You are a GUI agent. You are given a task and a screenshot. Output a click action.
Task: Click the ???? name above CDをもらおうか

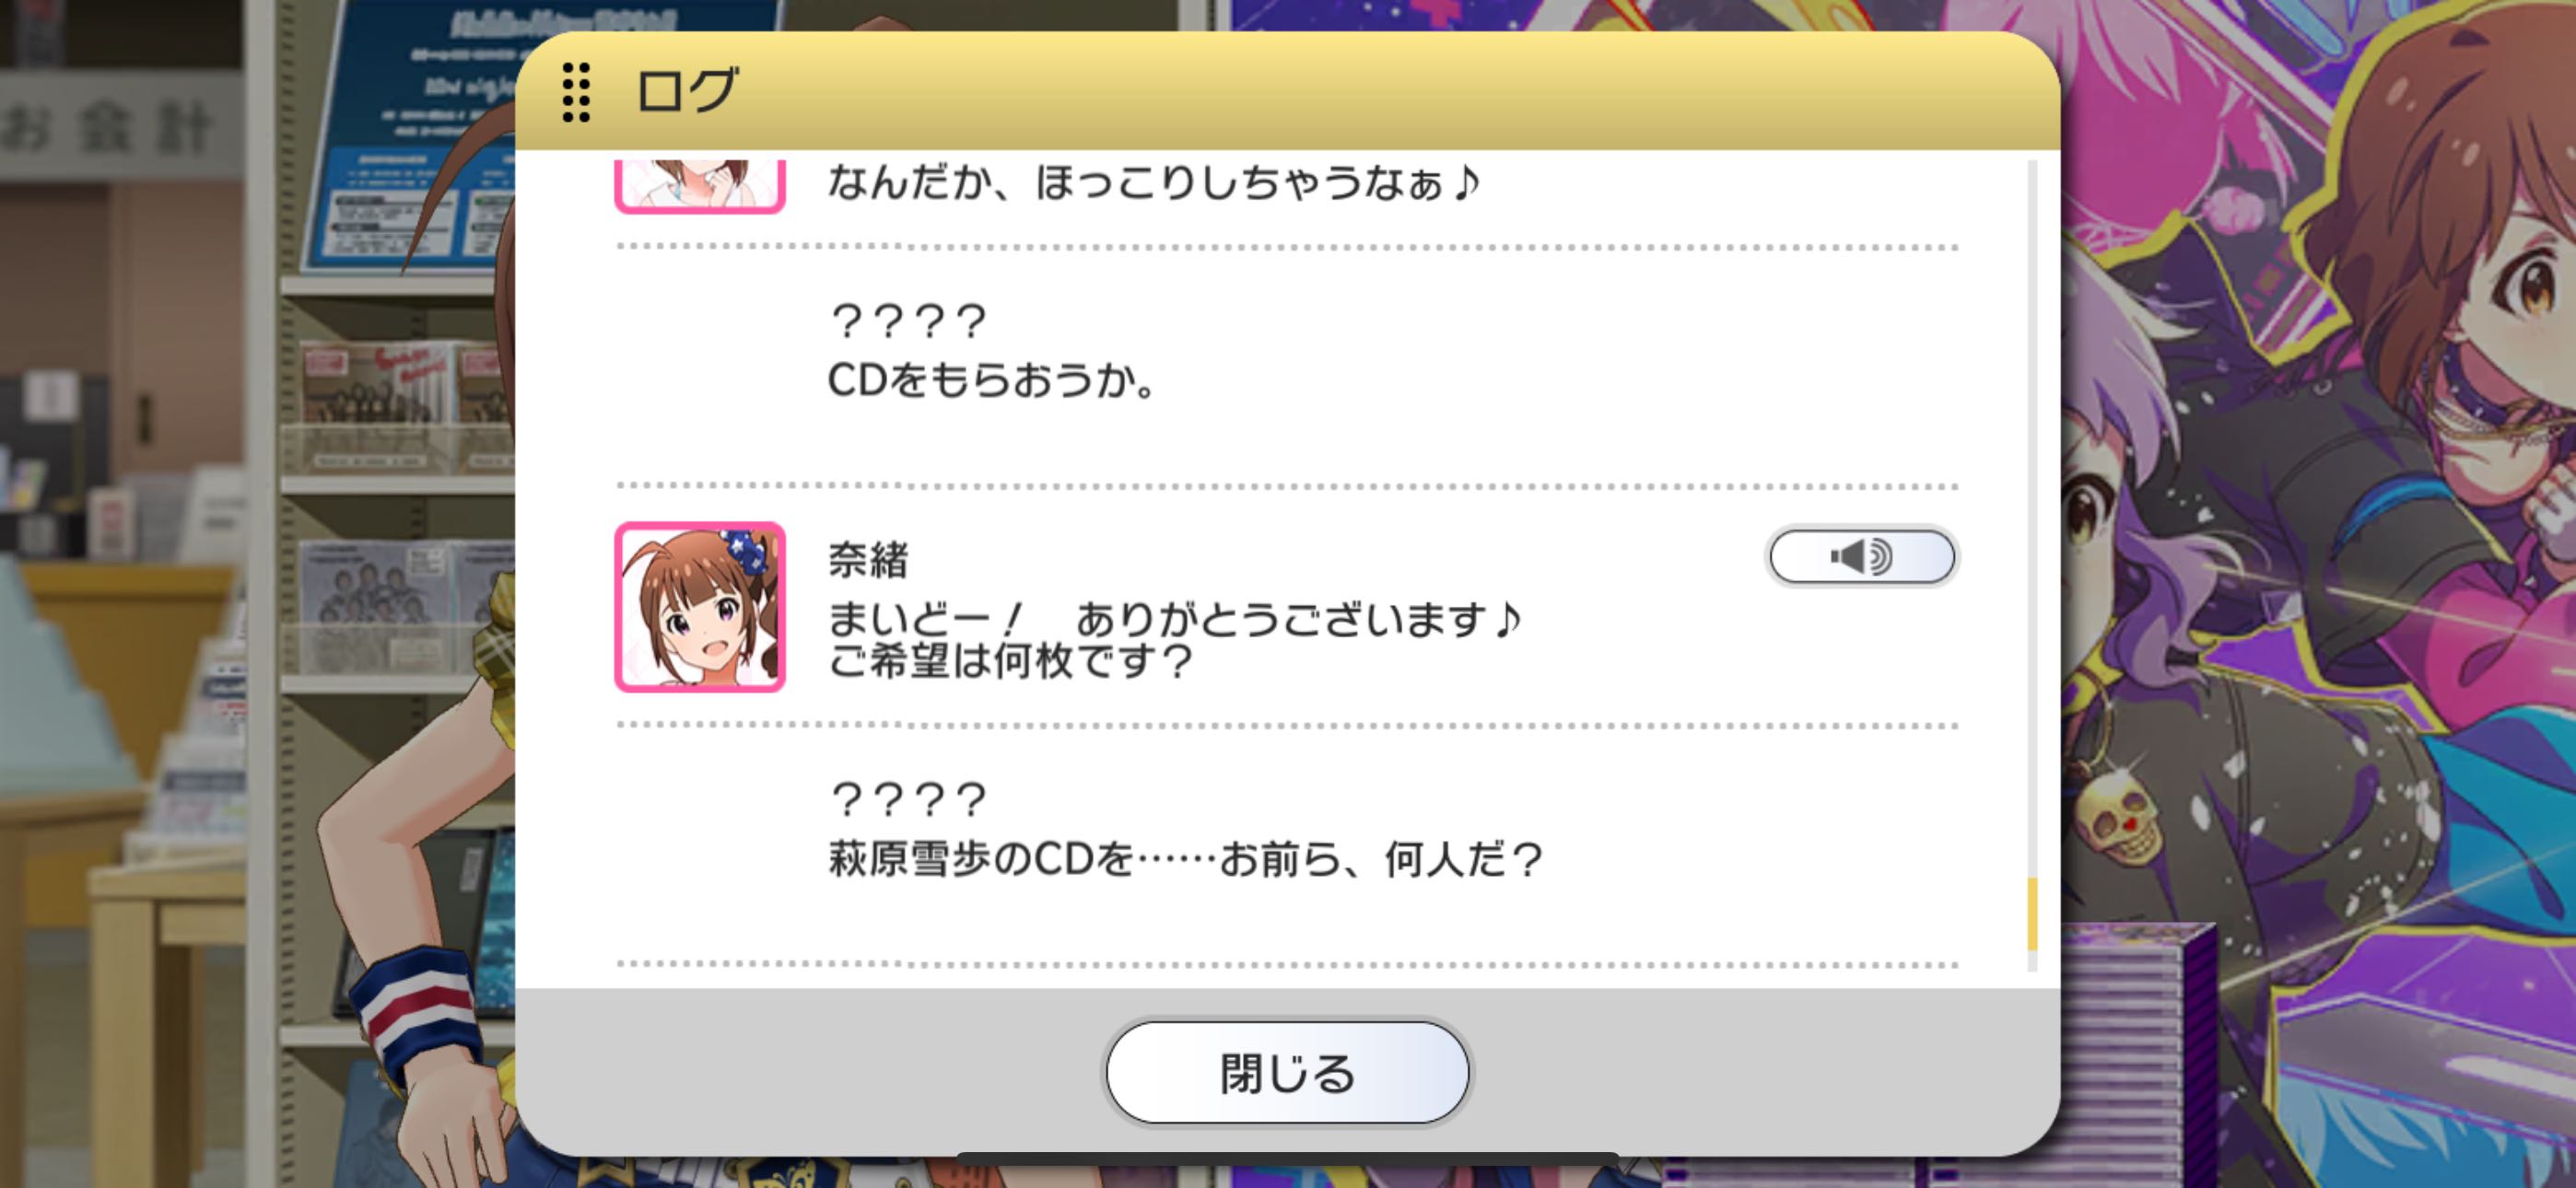point(908,321)
